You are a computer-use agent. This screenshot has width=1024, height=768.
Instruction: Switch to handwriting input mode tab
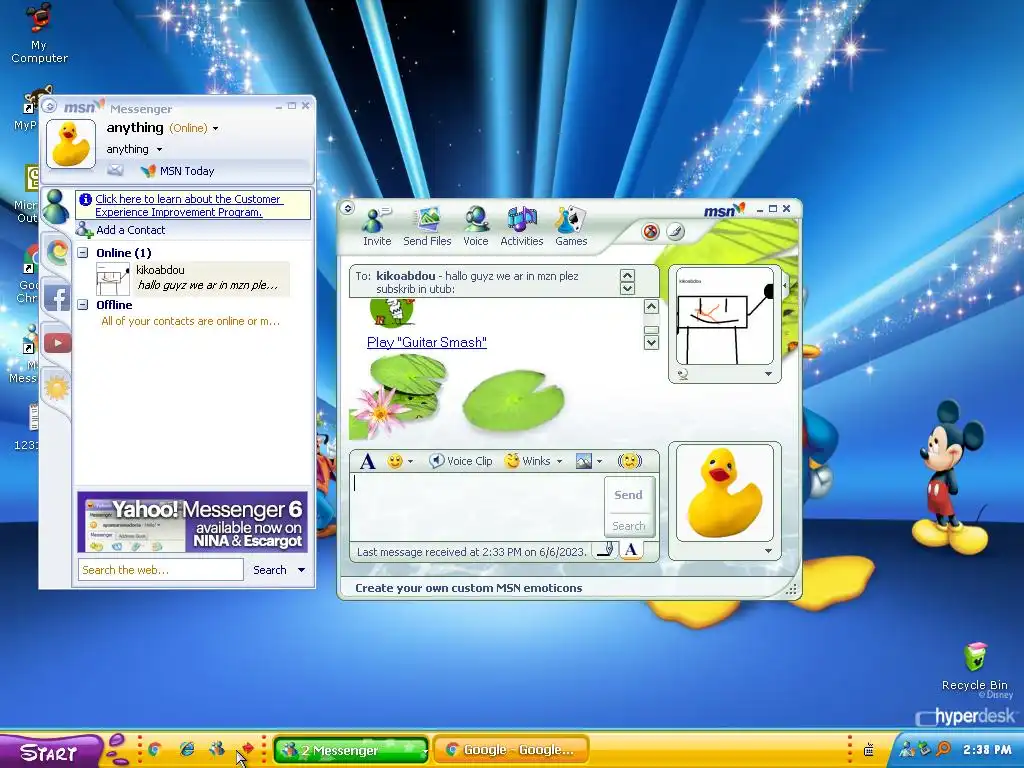tap(607, 550)
